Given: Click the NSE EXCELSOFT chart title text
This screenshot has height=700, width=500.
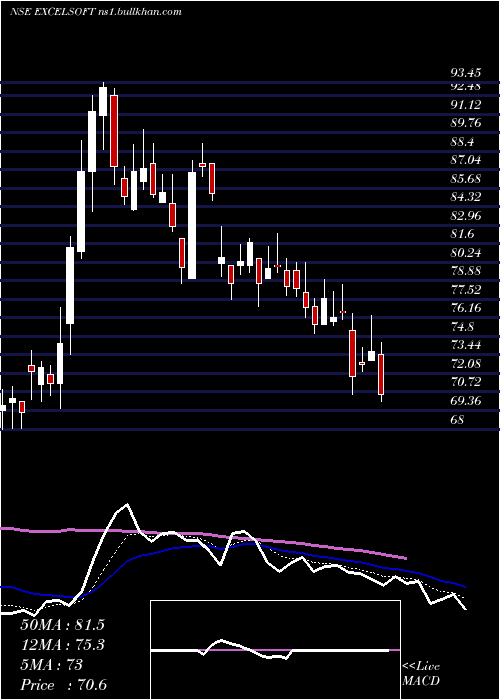Looking at the screenshot, I should click(x=96, y=12).
